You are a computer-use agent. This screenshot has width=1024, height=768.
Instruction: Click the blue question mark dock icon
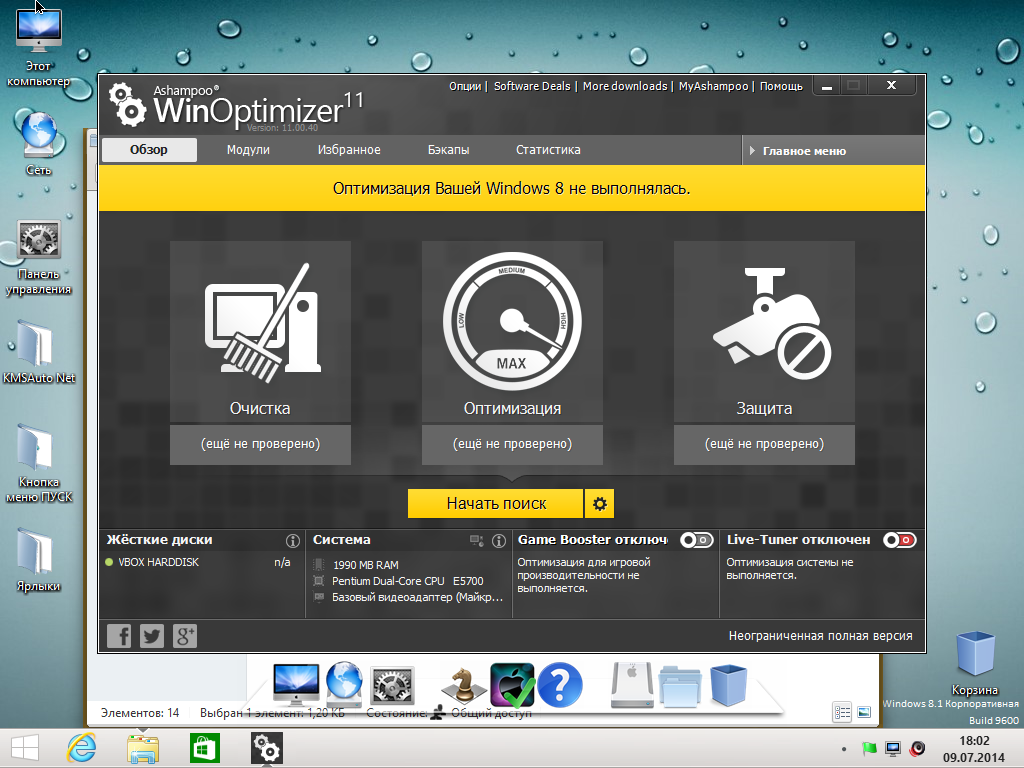click(560, 685)
